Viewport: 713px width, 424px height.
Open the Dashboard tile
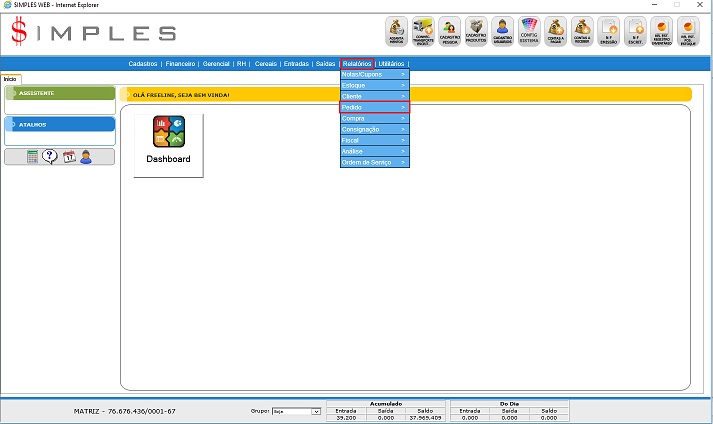[168, 145]
